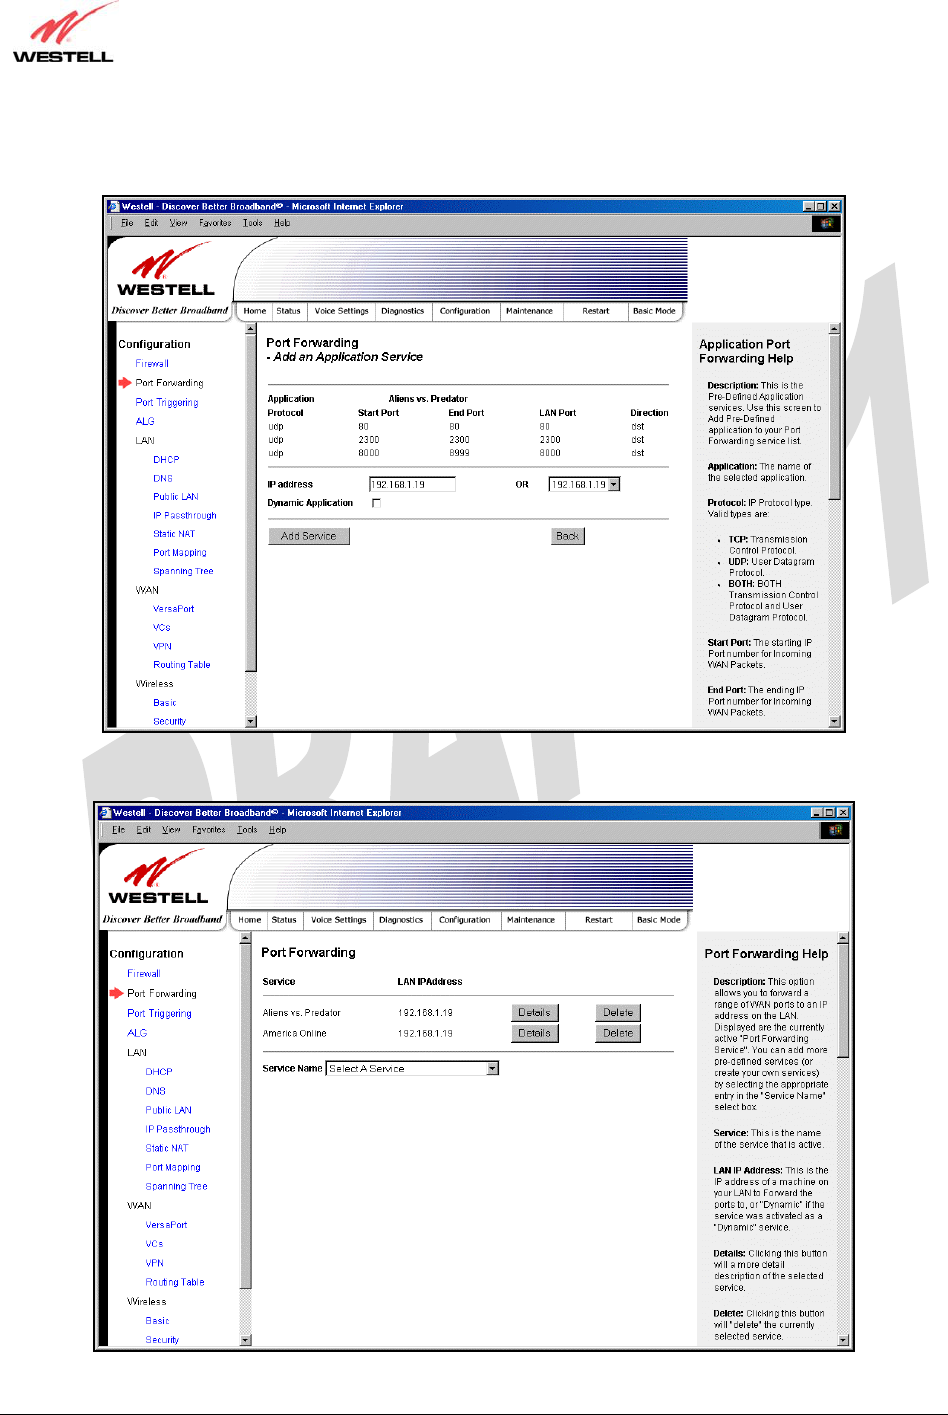
Task: Open Voice Settings tab in upper window
Action: 341,311
